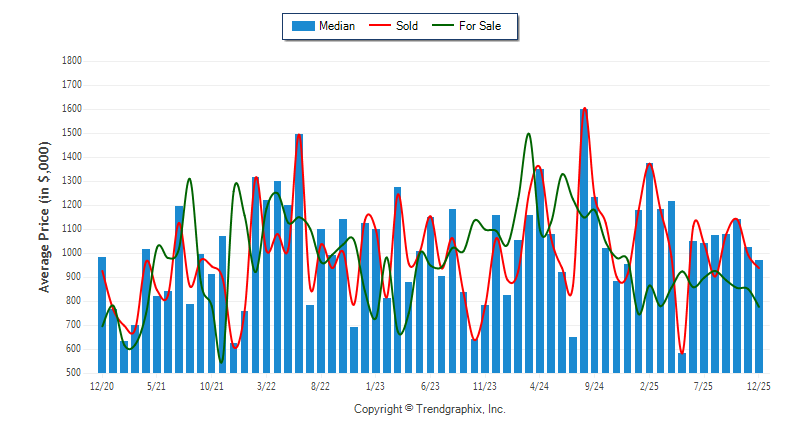Click the 1800 y-axis value
Viewport: 800px width, 434px height.
click(x=71, y=61)
